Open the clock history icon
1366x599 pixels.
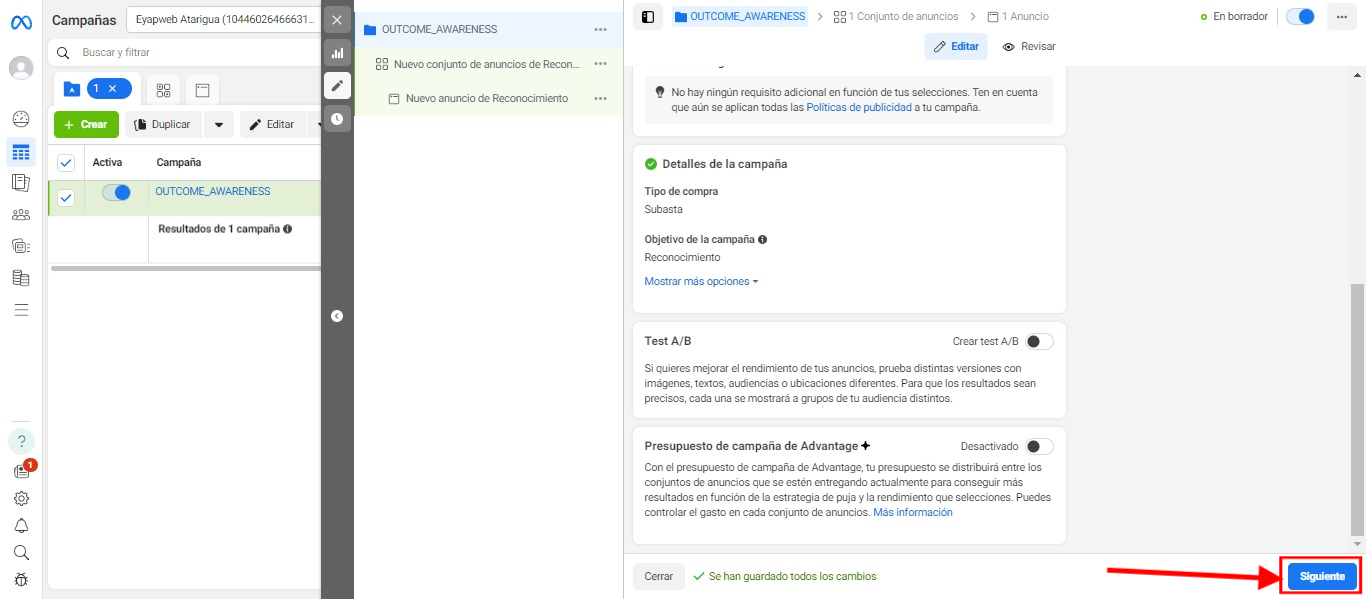tap(337, 118)
